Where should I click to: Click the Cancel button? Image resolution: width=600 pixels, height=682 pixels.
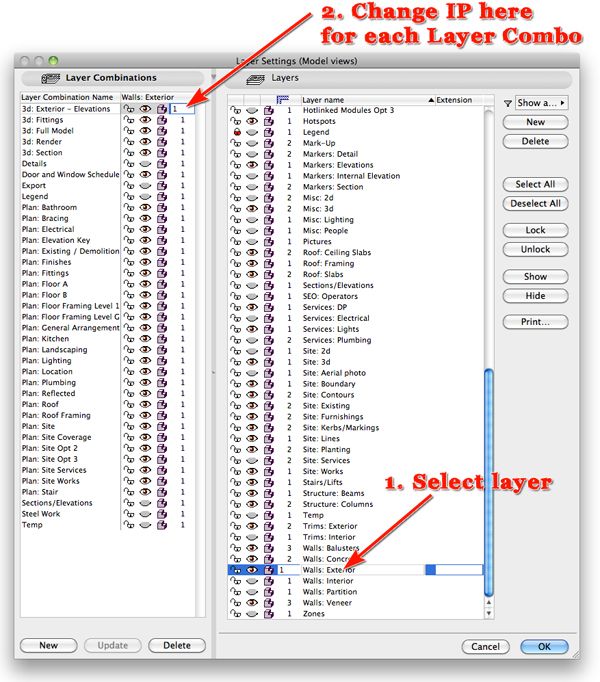[485, 647]
